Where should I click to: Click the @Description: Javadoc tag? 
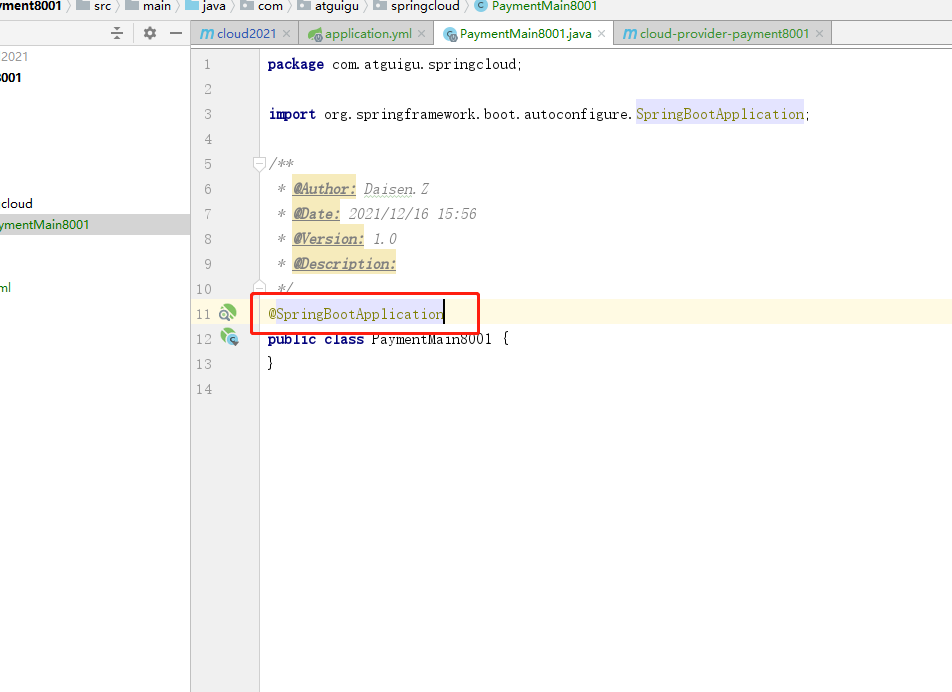(x=344, y=263)
